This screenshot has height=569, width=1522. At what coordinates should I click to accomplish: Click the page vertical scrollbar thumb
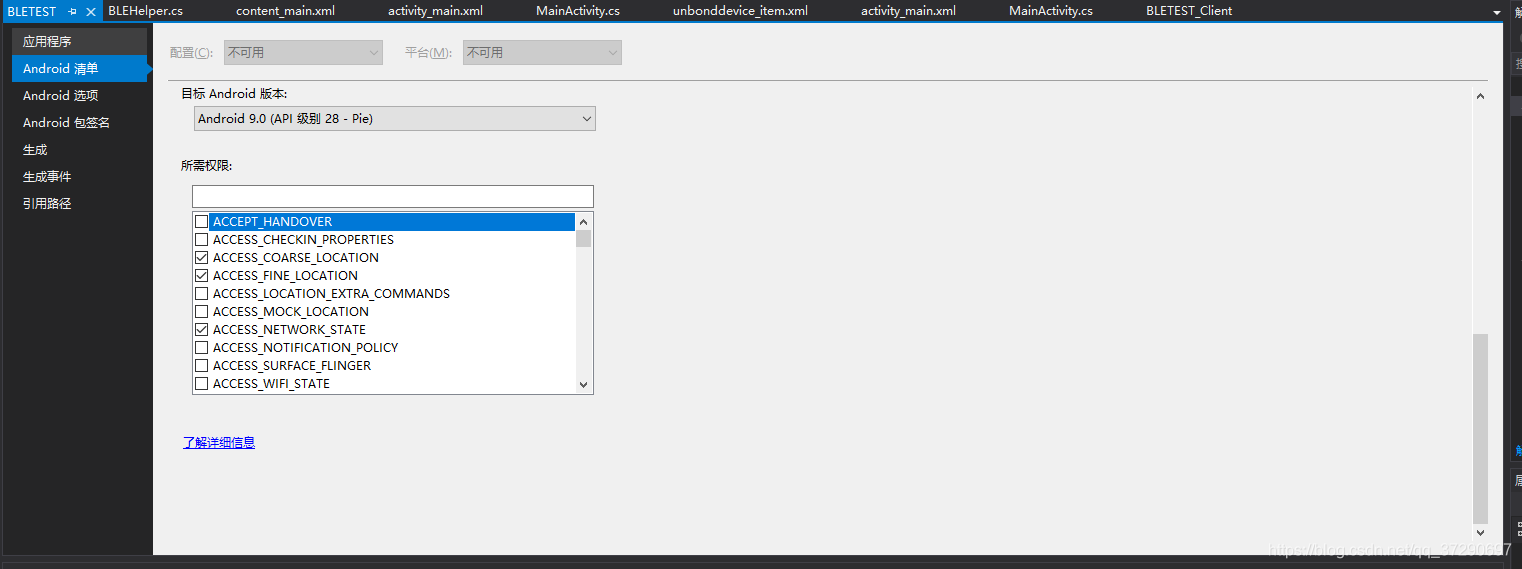[1480, 428]
